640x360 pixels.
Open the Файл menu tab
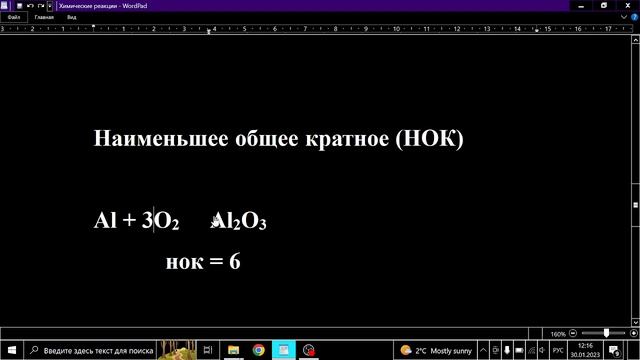tap(13, 17)
